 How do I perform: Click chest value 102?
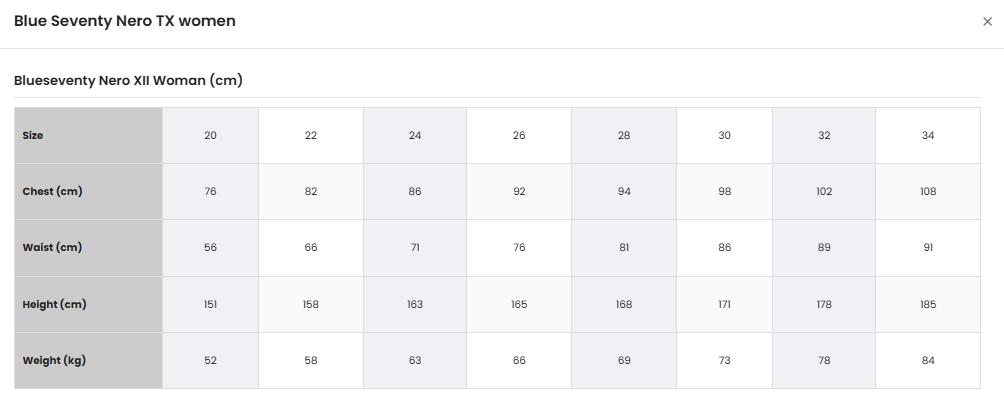coord(824,192)
